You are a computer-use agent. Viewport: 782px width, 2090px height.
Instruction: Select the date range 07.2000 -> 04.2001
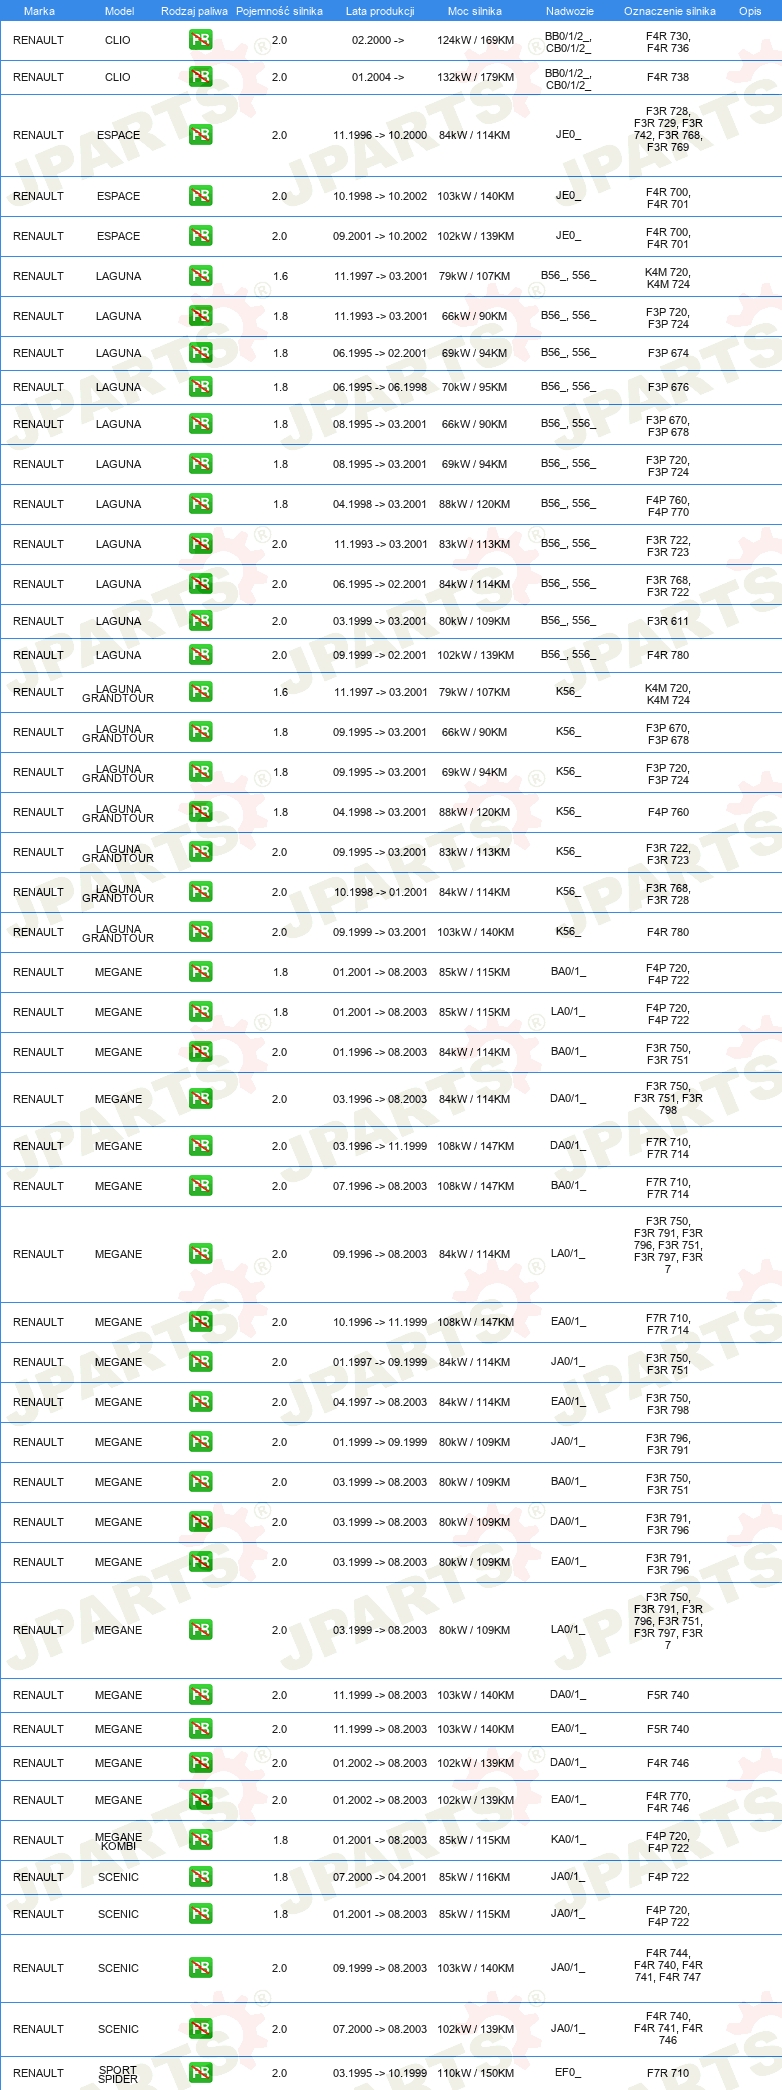(x=380, y=1877)
